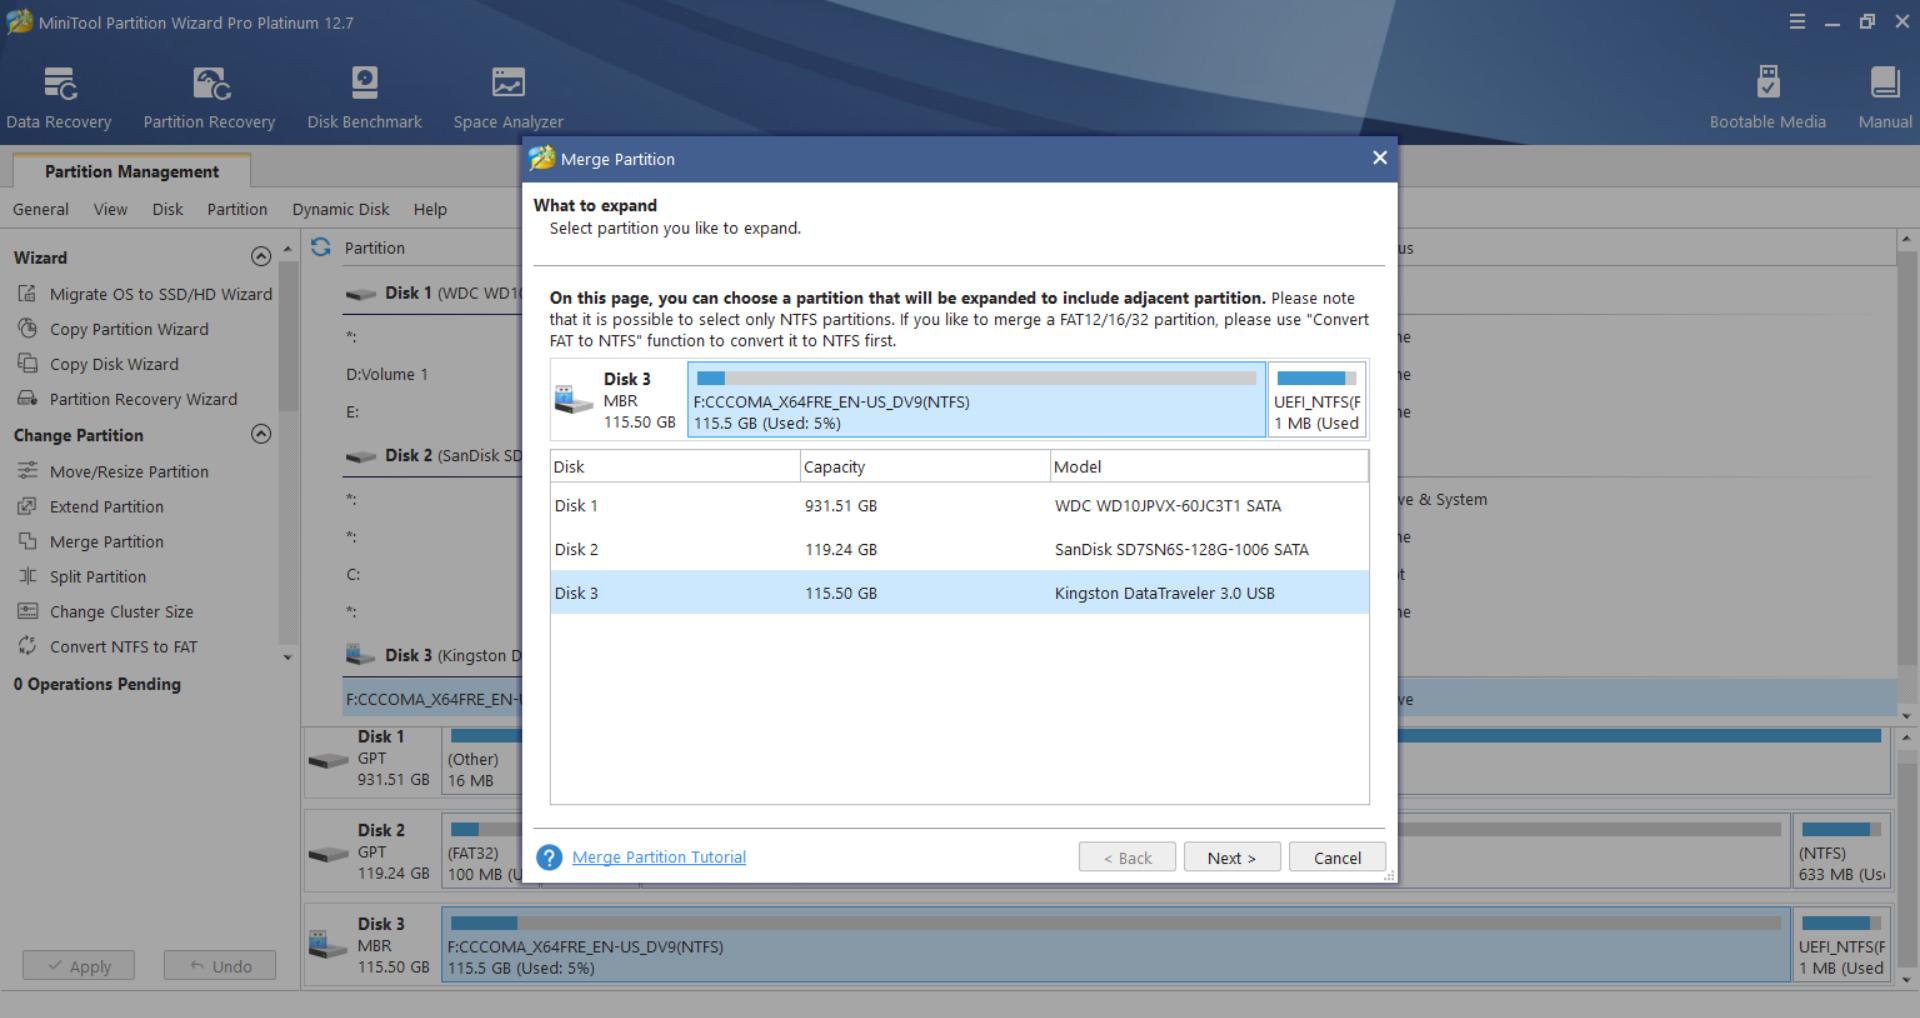Click Split Partition in the sidebar
This screenshot has height=1018, width=1920.
click(98, 577)
